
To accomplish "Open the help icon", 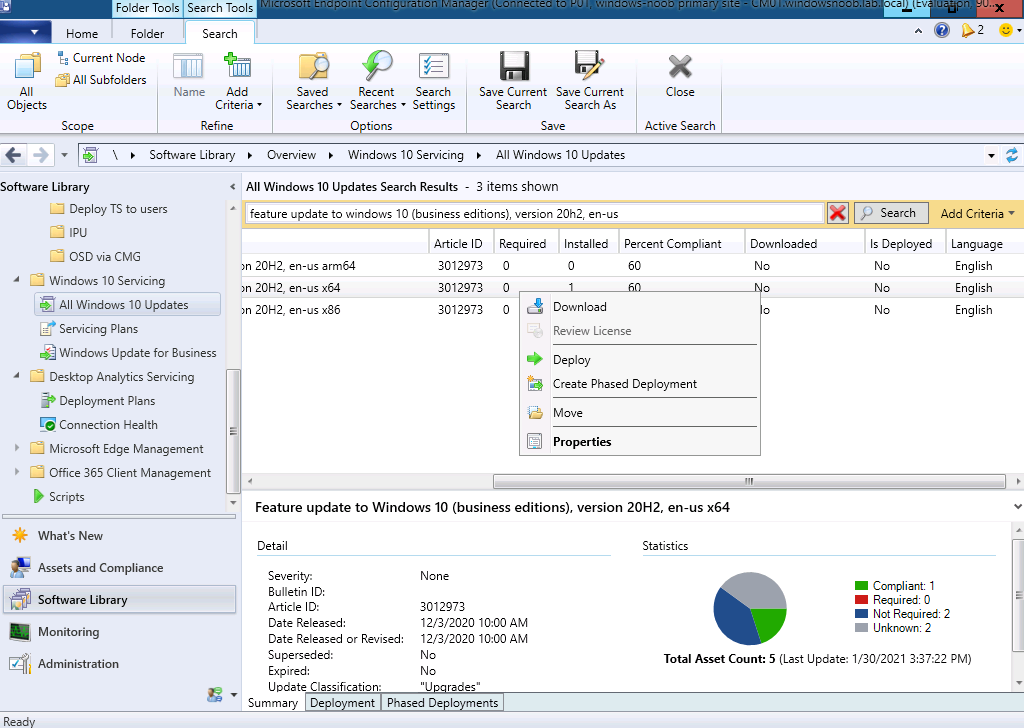I will (942, 30).
